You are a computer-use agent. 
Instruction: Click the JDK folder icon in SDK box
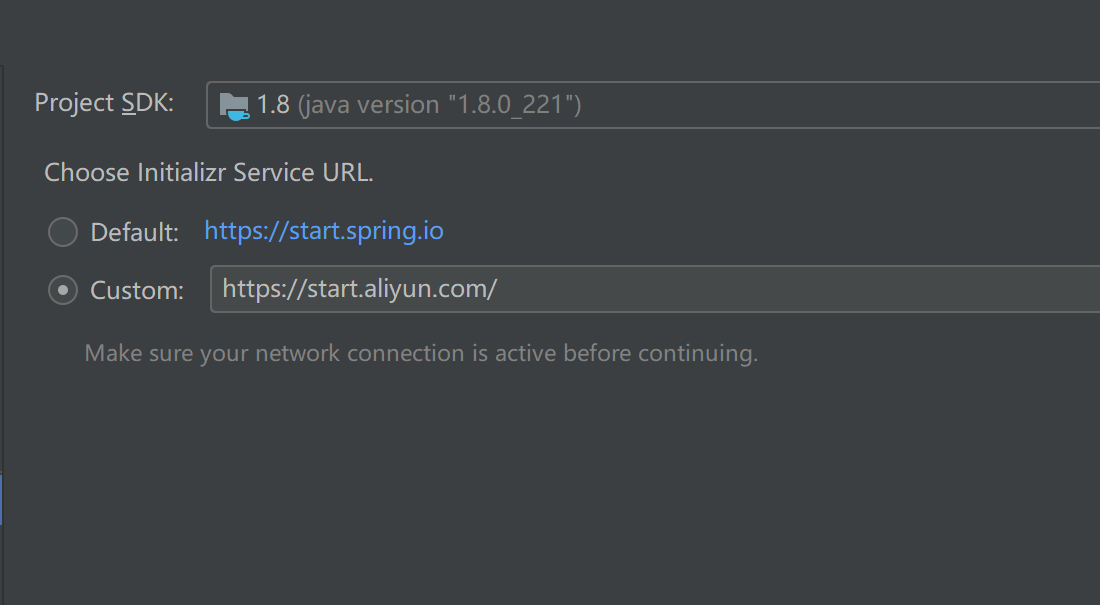click(234, 106)
